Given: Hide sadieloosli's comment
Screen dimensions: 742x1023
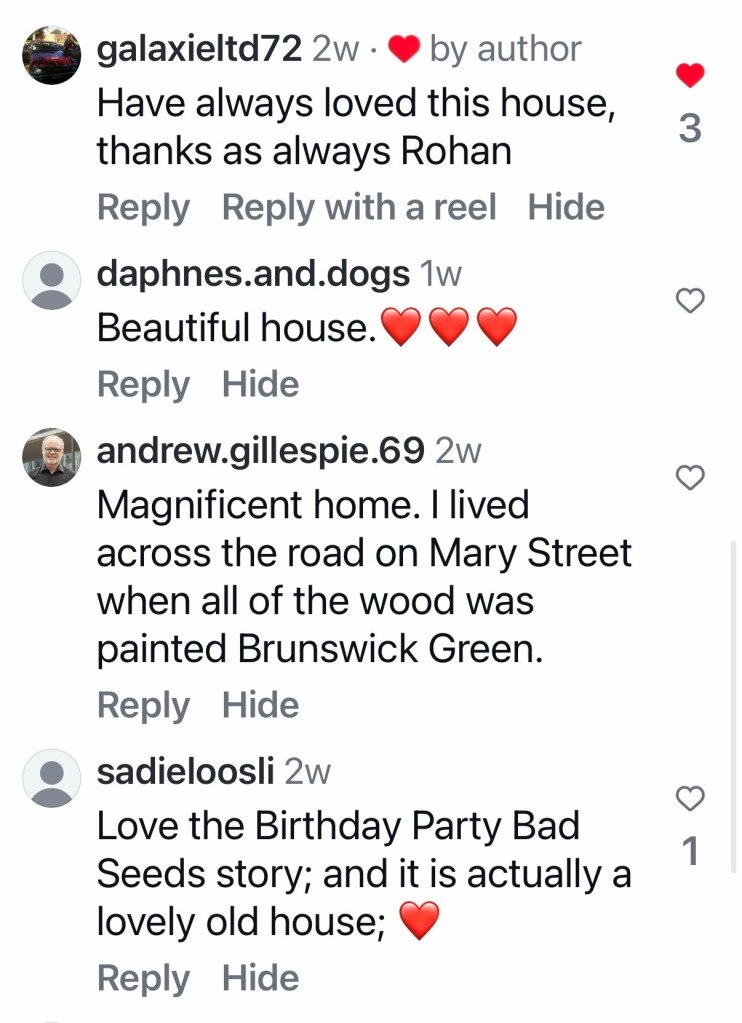Looking at the screenshot, I should (260, 979).
